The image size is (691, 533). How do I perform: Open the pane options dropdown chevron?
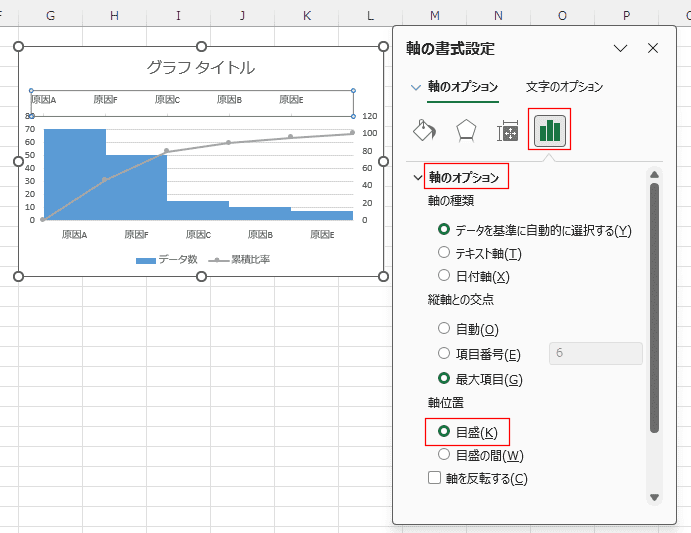[620, 48]
